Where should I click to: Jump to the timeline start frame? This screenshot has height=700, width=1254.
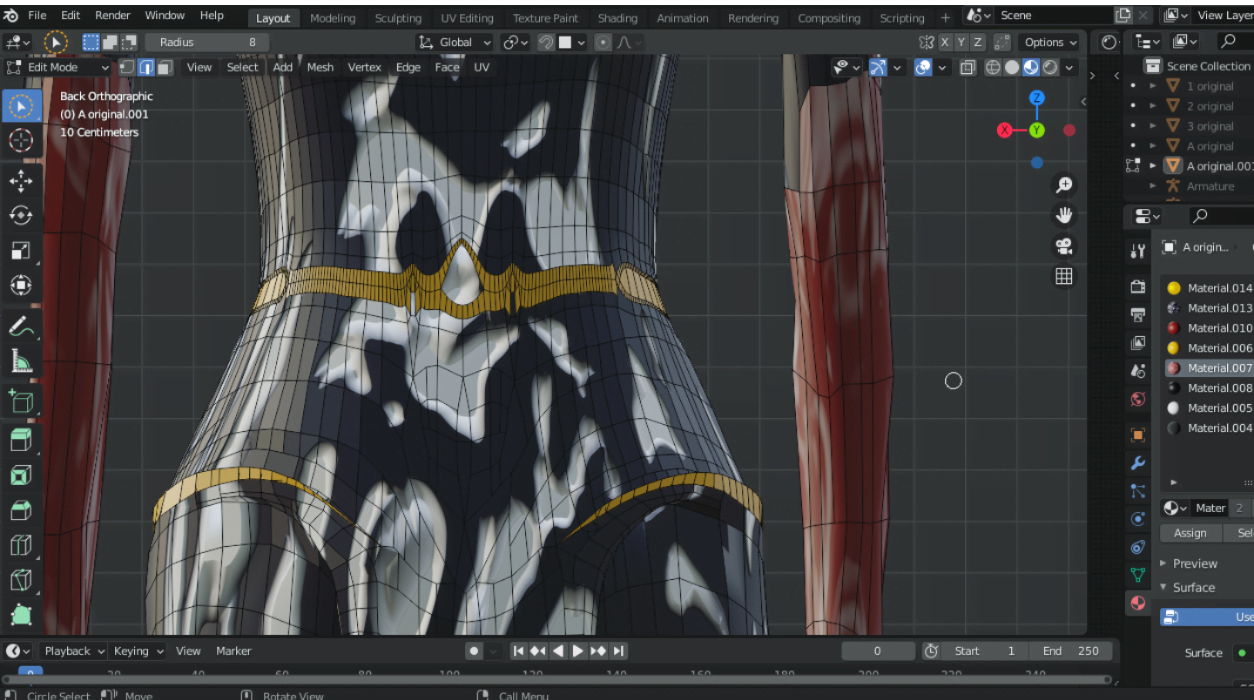point(518,651)
